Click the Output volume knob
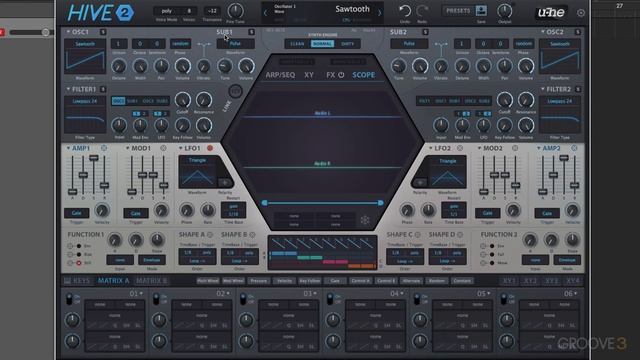 [x=504, y=11]
